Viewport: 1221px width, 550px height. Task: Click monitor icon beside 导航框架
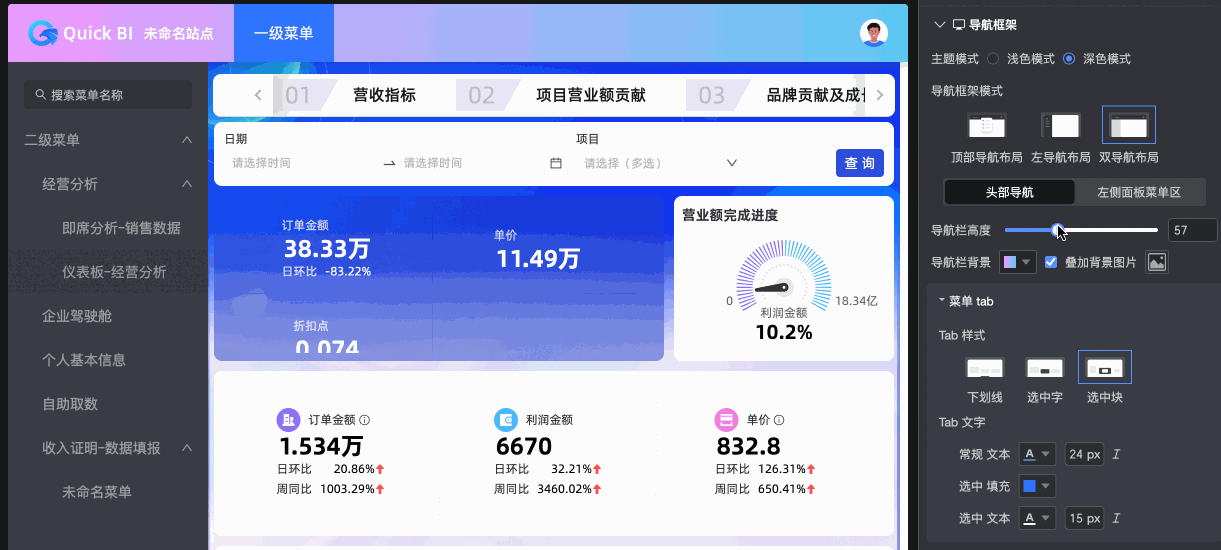pyautogui.click(x=959, y=25)
